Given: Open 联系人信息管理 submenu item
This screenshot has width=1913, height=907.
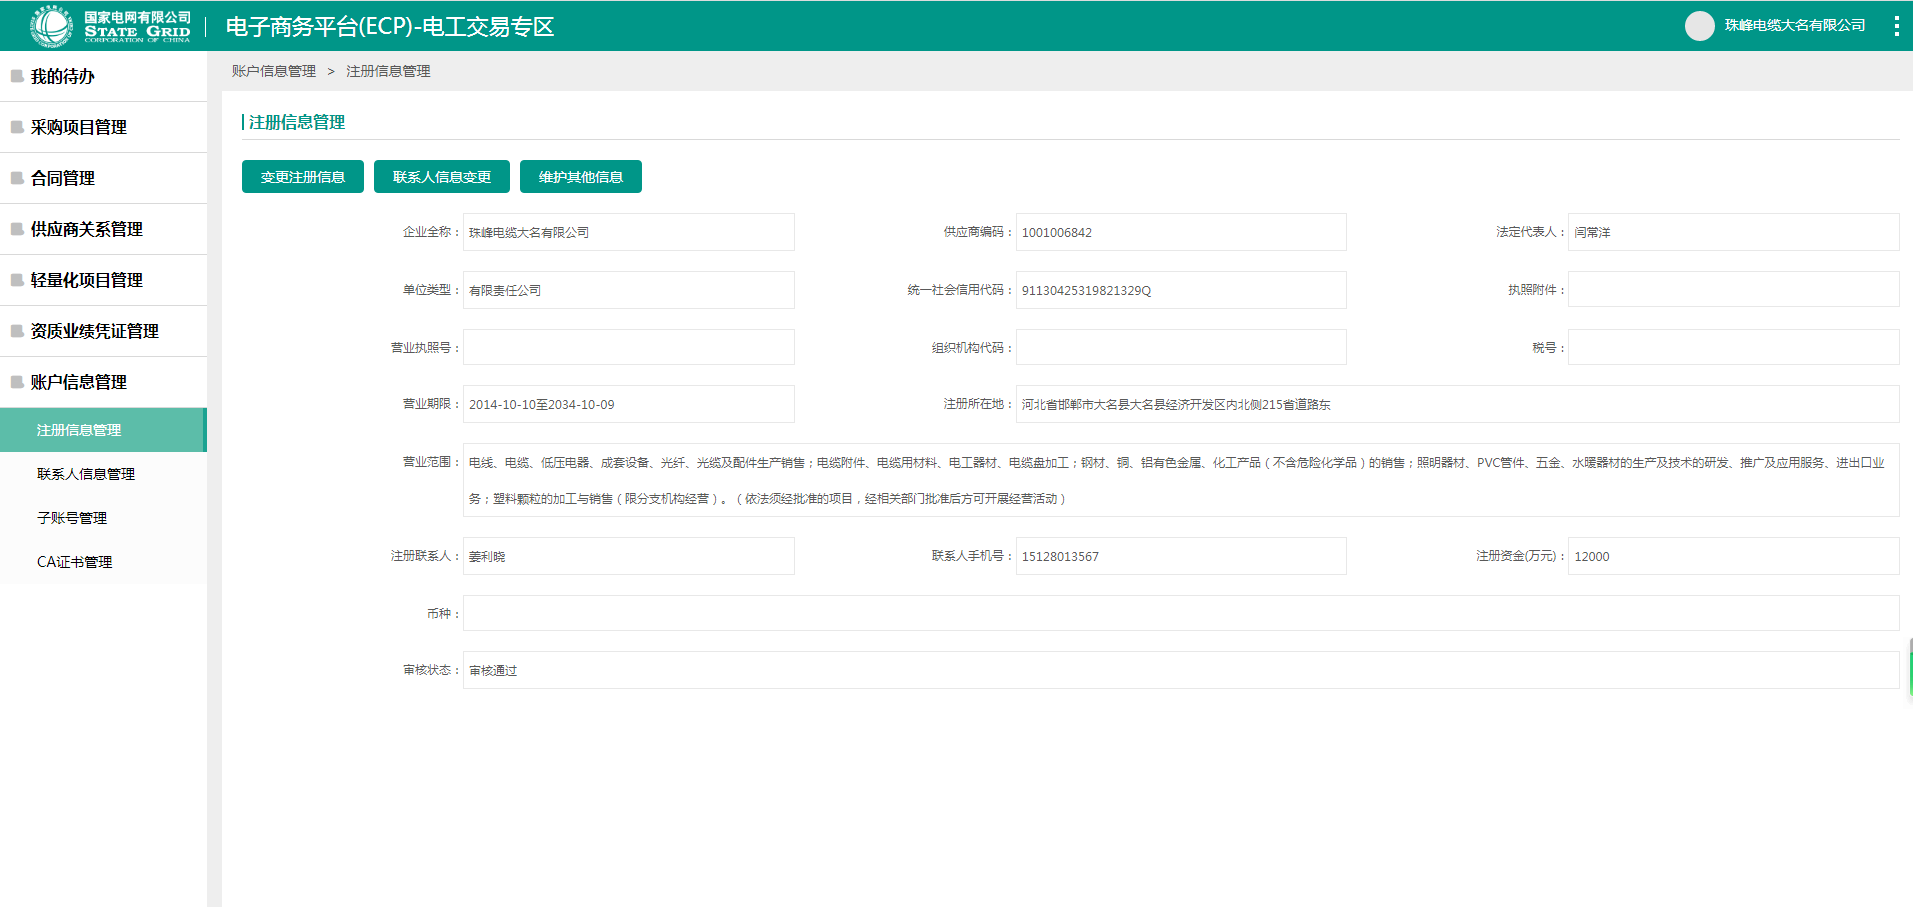Looking at the screenshot, I should pos(86,474).
